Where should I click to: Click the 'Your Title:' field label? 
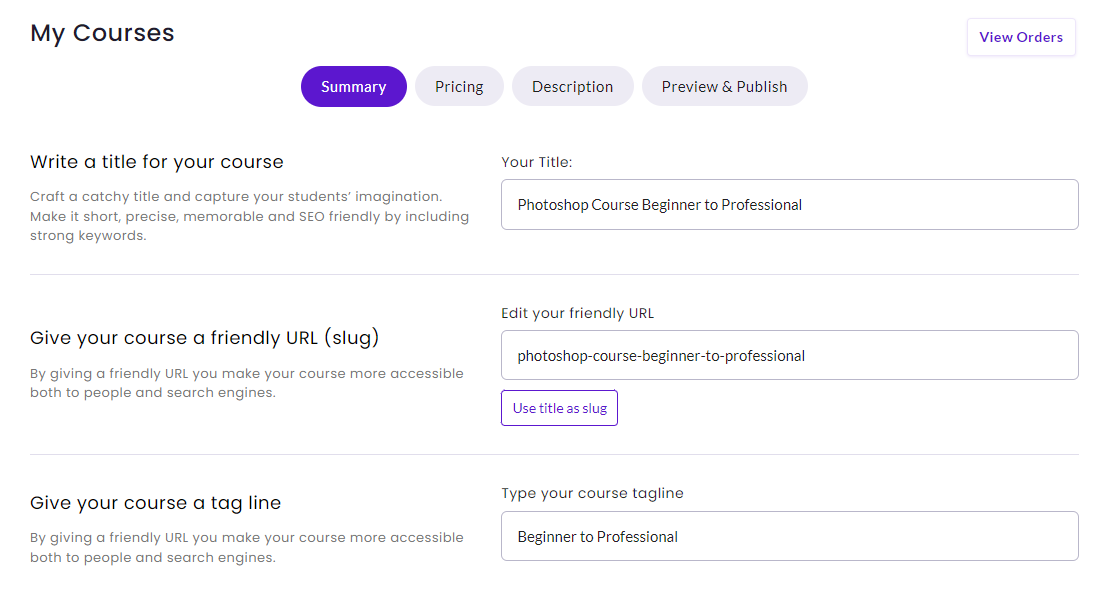[x=537, y=162]
